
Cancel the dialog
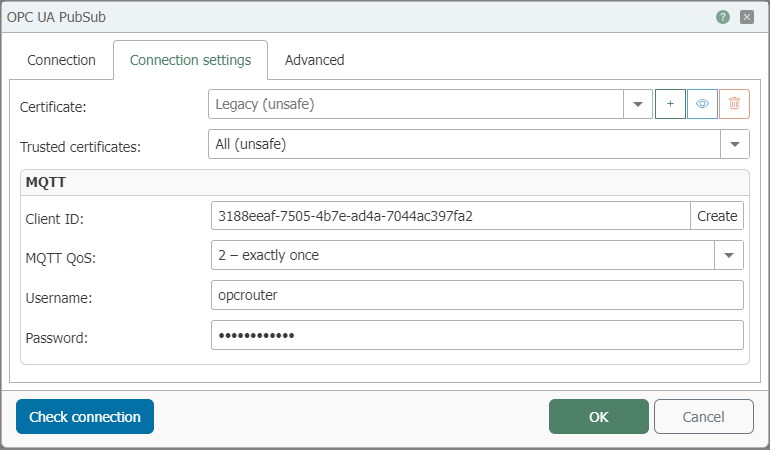coord(704,417)
